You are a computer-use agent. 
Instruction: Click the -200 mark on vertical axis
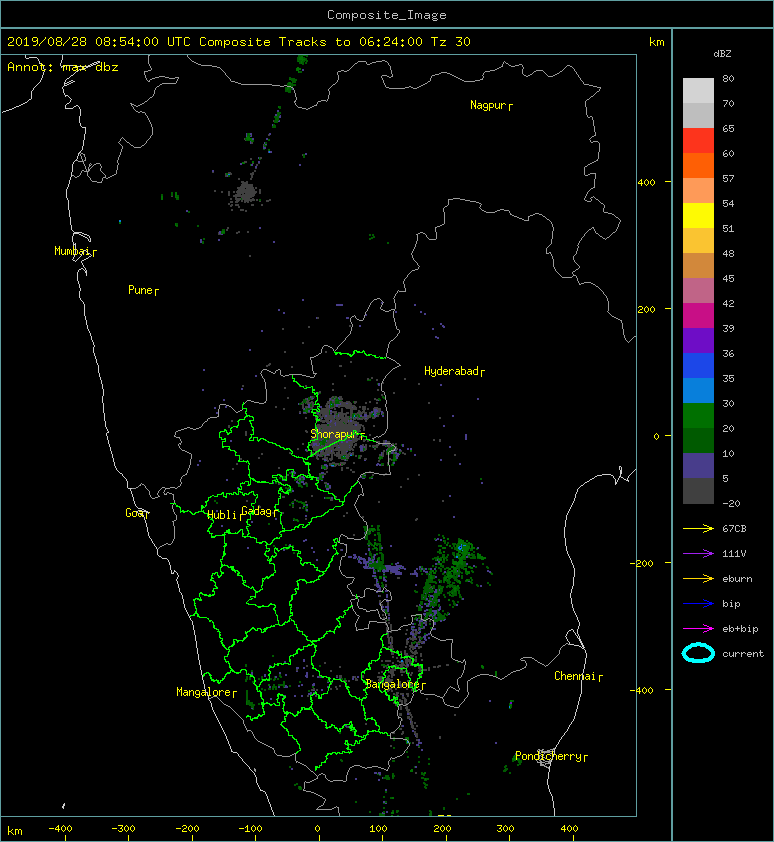643,563
